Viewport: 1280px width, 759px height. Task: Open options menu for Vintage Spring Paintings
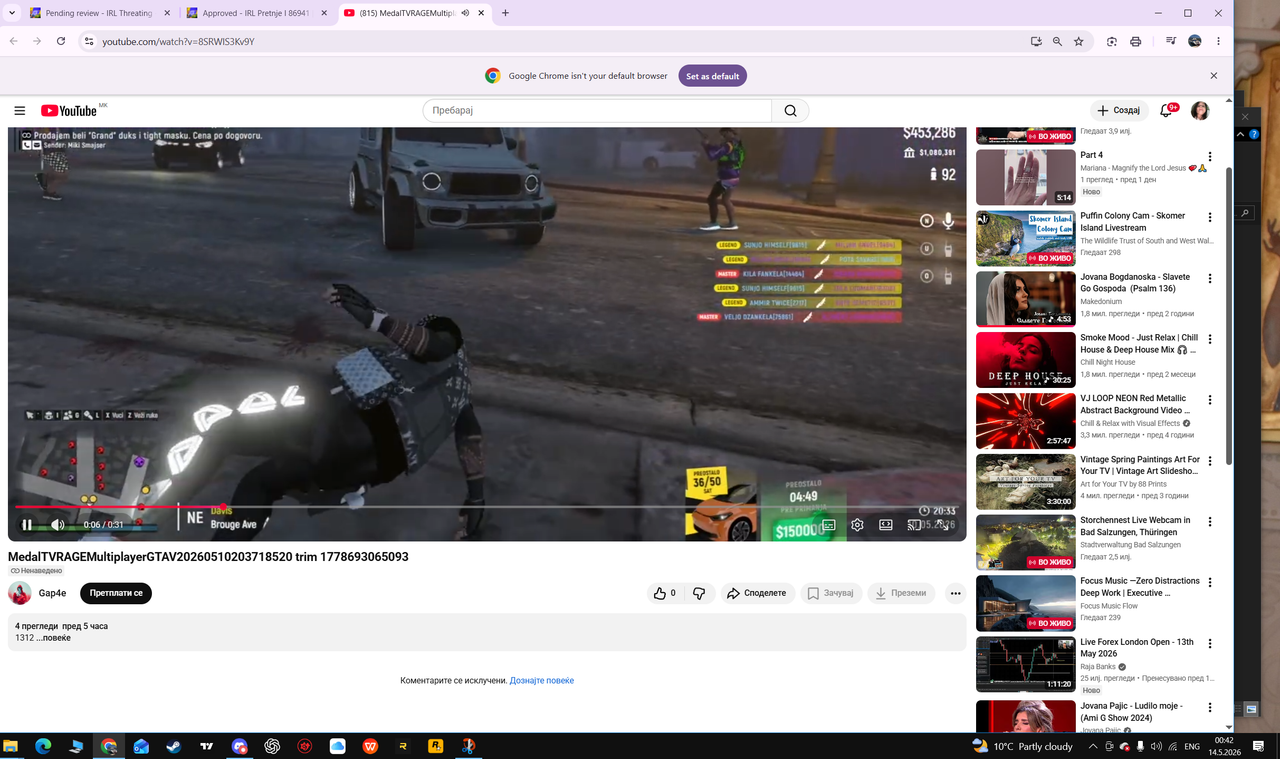pyautogui.click(x=1210, y=461)
